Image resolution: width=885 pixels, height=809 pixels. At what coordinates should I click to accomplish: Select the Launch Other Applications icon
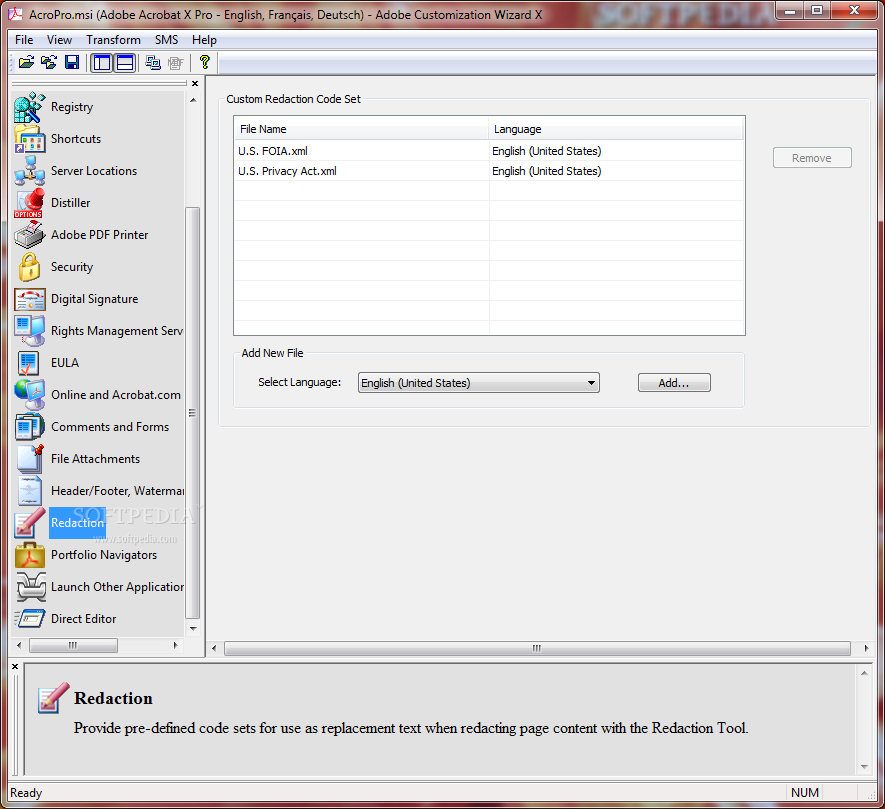pyautogui.click(x=30, y=587)
